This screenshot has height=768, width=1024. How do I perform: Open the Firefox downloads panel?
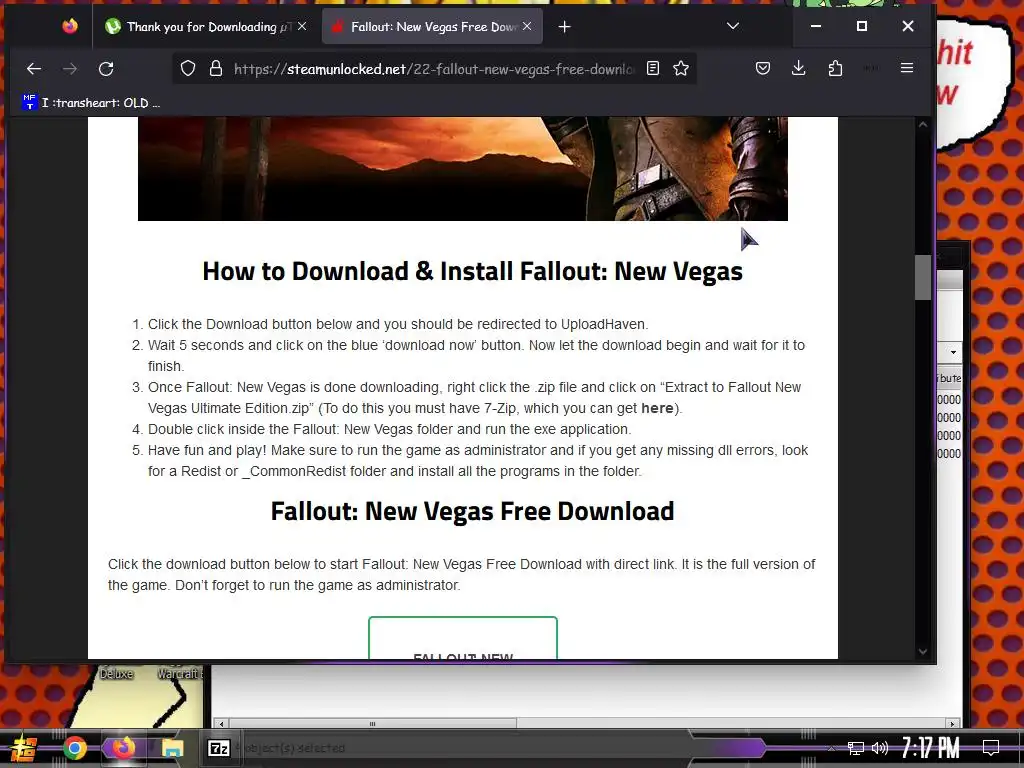[798, 69]
